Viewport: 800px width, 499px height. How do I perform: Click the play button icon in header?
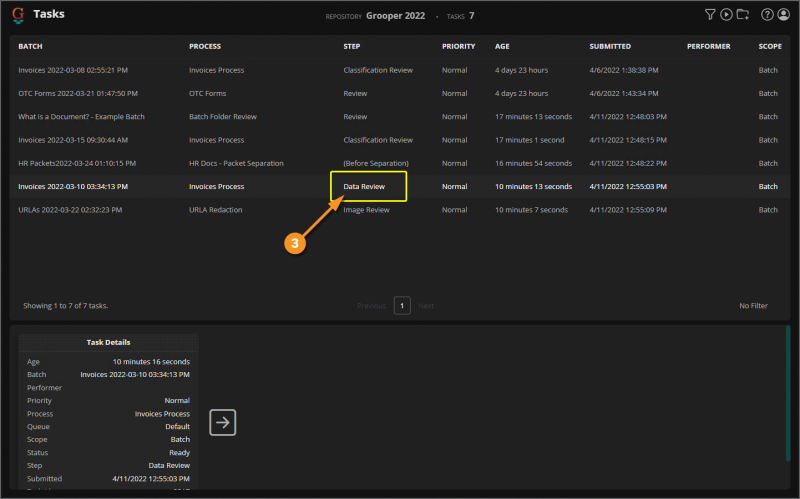click(x=726, y=14)
